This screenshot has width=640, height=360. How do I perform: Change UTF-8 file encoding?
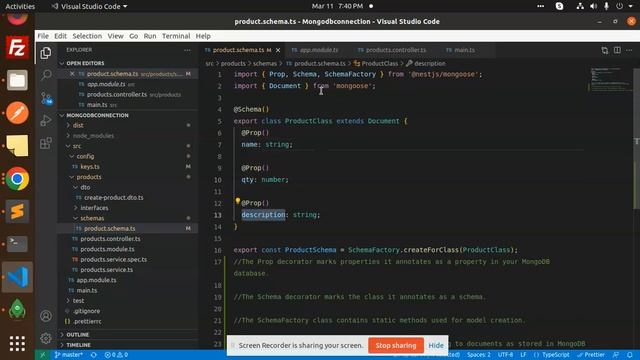click(x=505, y=355)
